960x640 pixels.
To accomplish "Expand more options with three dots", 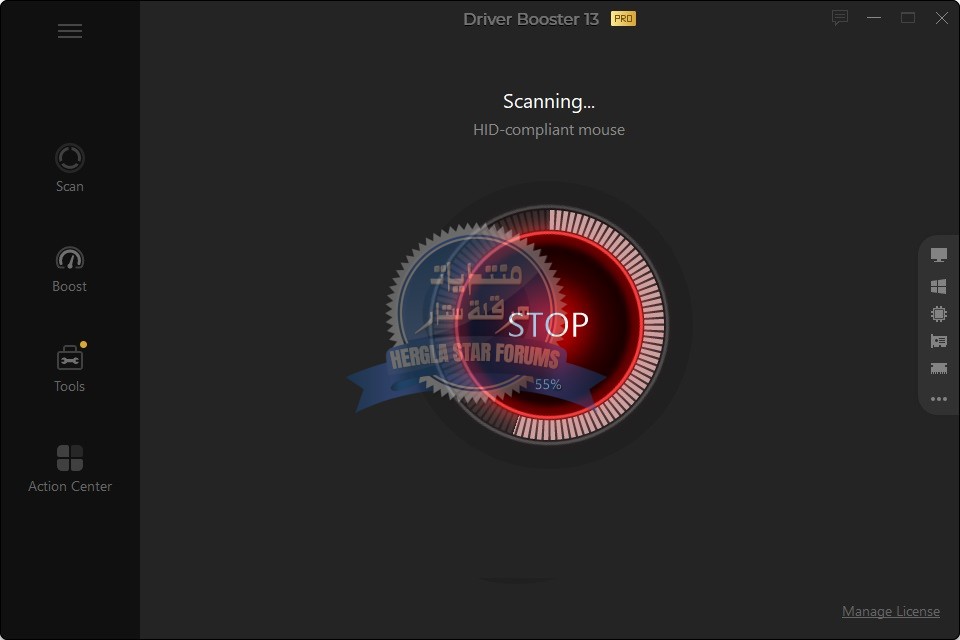I will [938, 399].
